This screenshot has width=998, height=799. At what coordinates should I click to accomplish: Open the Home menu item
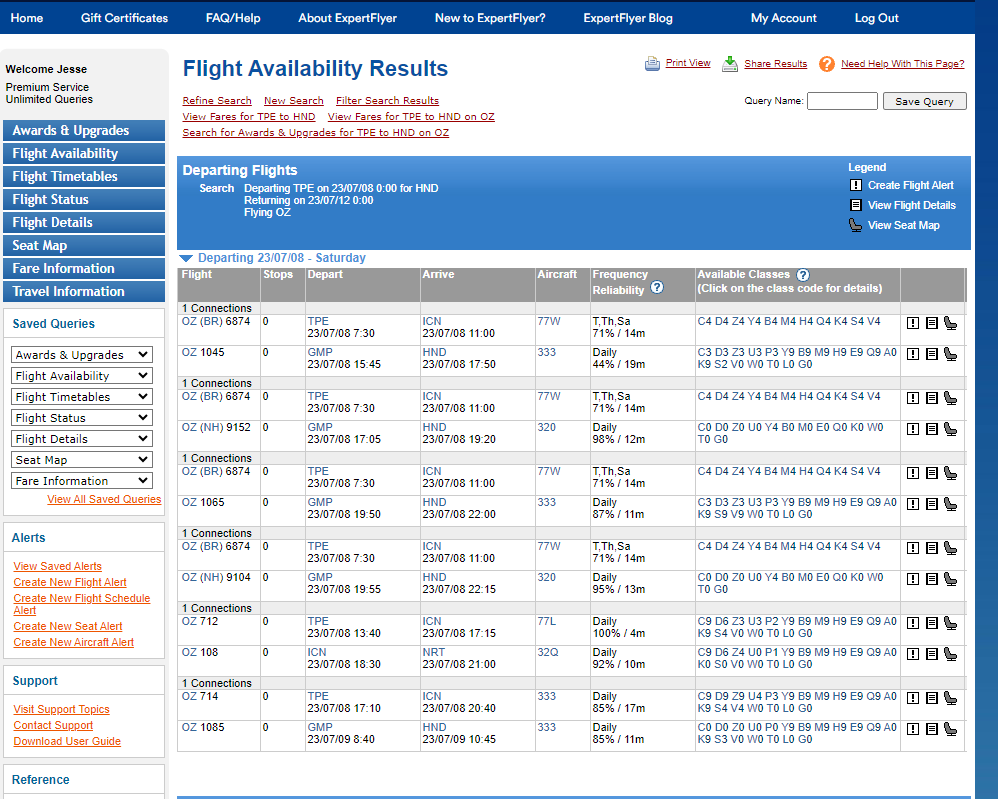tap(27, 18)
